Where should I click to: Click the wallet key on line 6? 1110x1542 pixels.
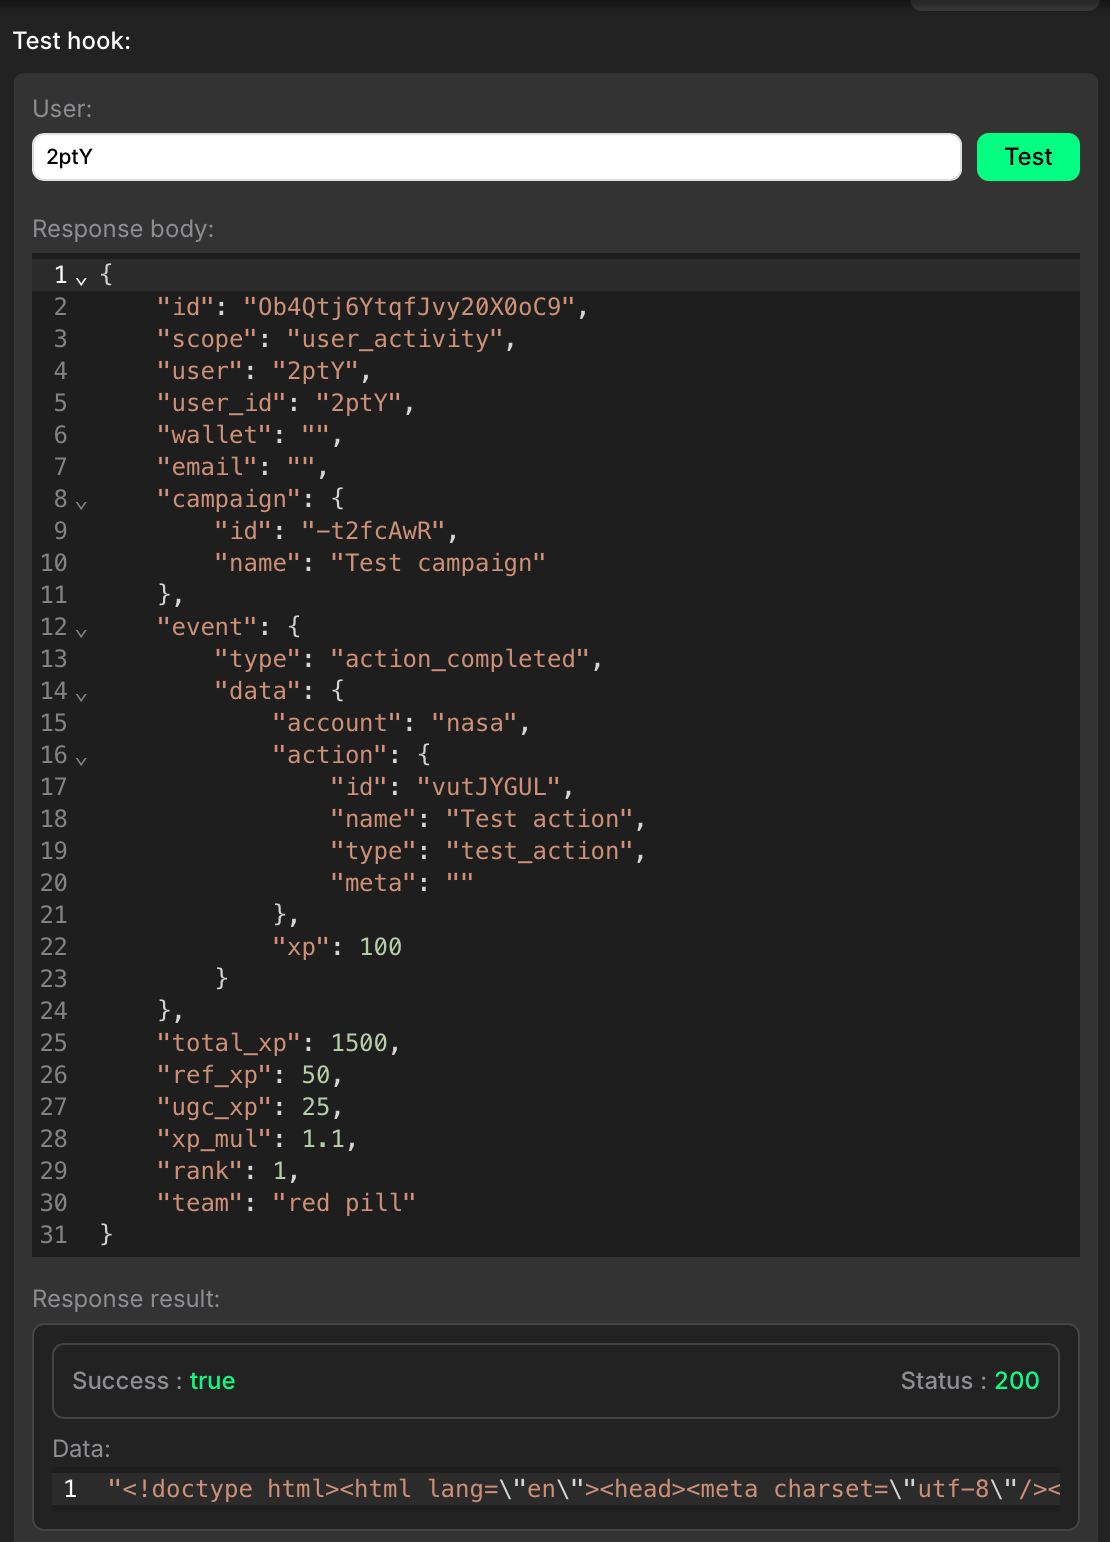point(215,435)
